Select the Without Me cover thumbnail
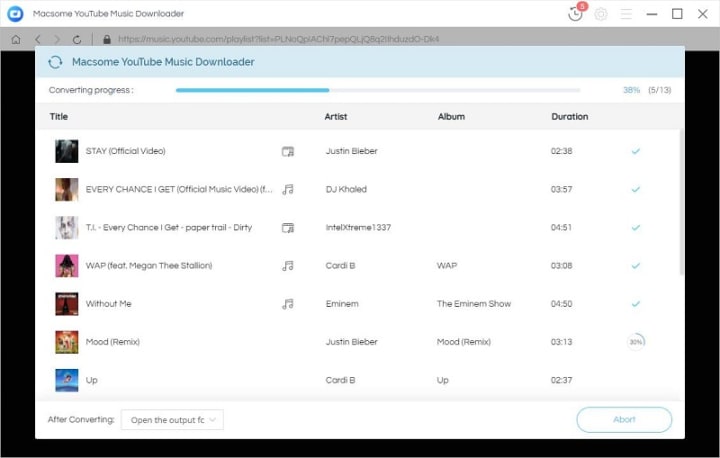720x458 pixels. click(x=67, y=304)
